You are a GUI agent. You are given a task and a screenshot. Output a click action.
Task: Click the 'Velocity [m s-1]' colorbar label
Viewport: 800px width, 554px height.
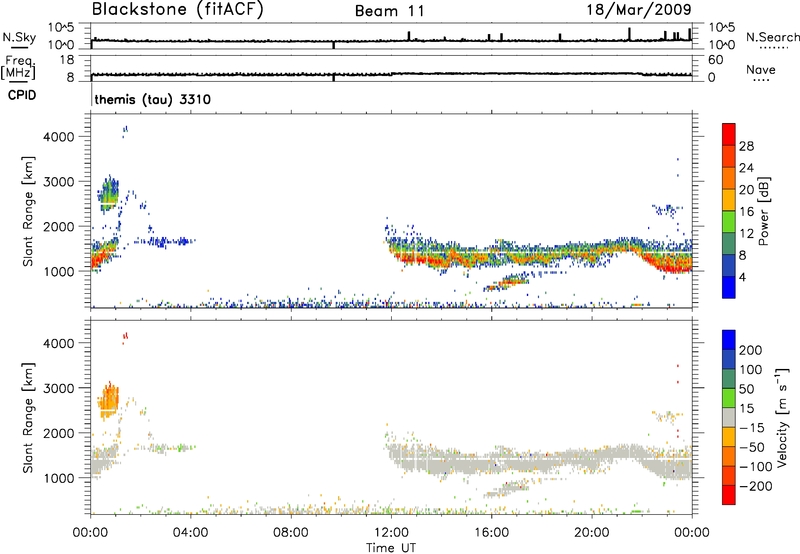(x=781, y=417)
